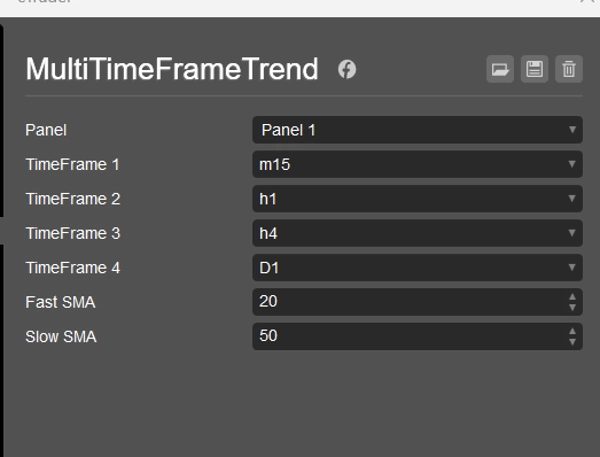This screenshot has width=600, height=457.
Task: Open the Panel dropdown
Action: 417,130
